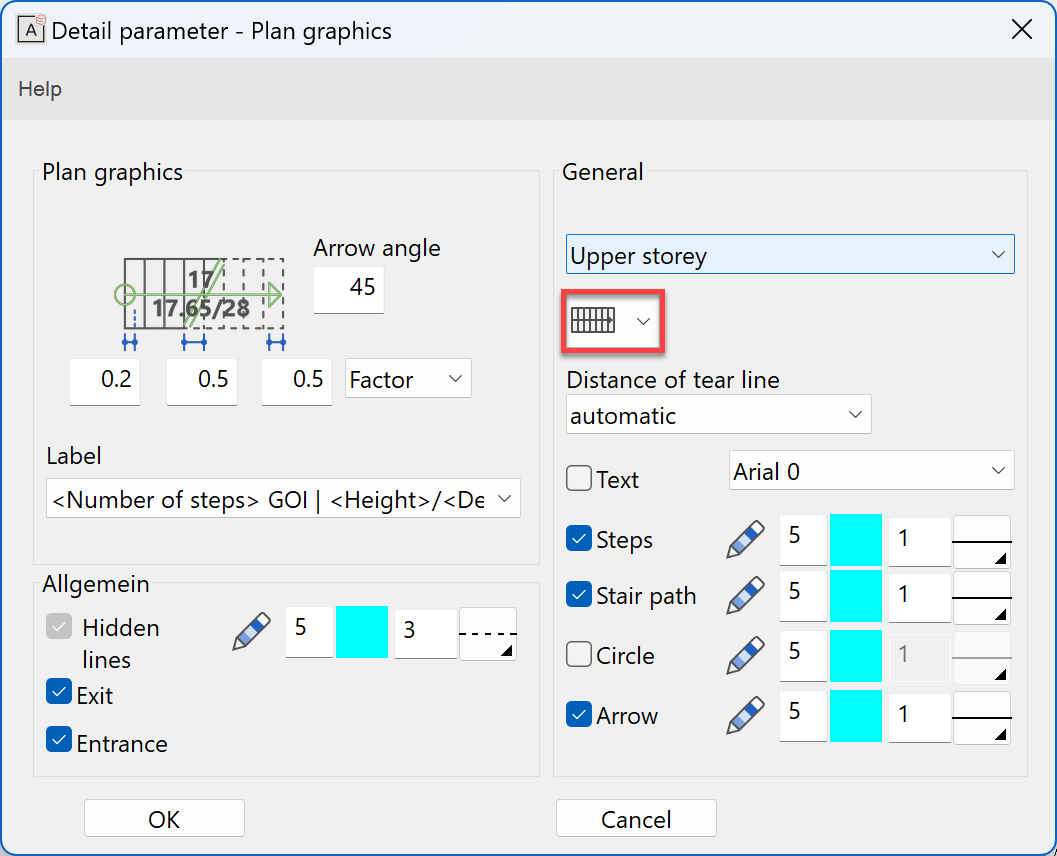Open the linetype selector for the Arrow row

(982, 717)
